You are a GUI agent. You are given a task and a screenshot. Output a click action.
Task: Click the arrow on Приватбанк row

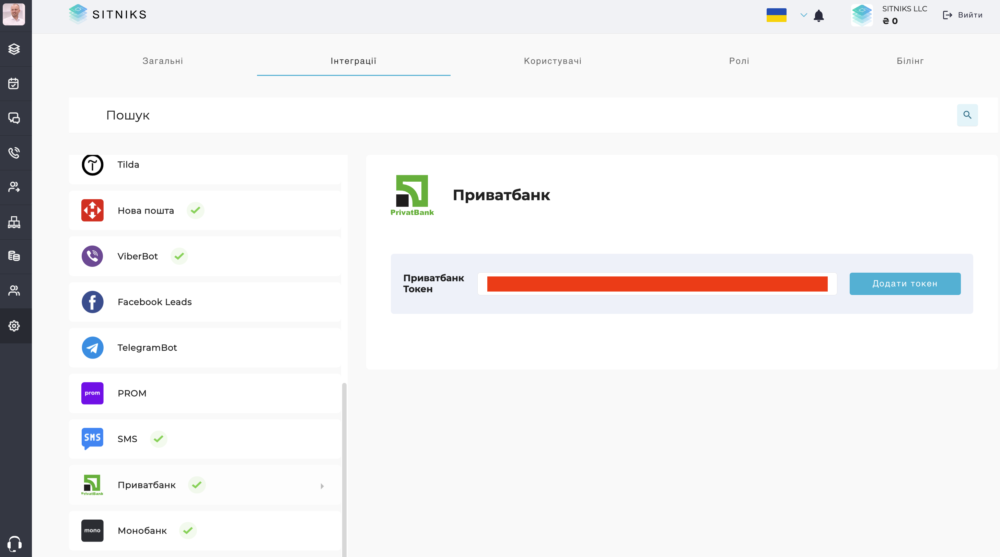322,486
